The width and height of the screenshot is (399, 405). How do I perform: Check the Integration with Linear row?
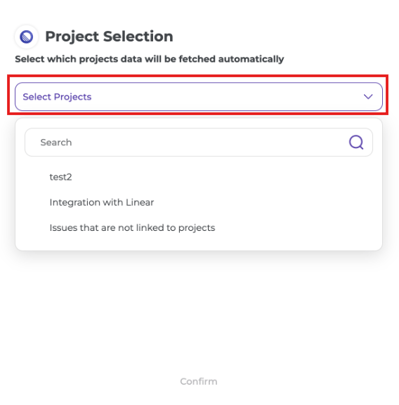click(x=199, y=202)
